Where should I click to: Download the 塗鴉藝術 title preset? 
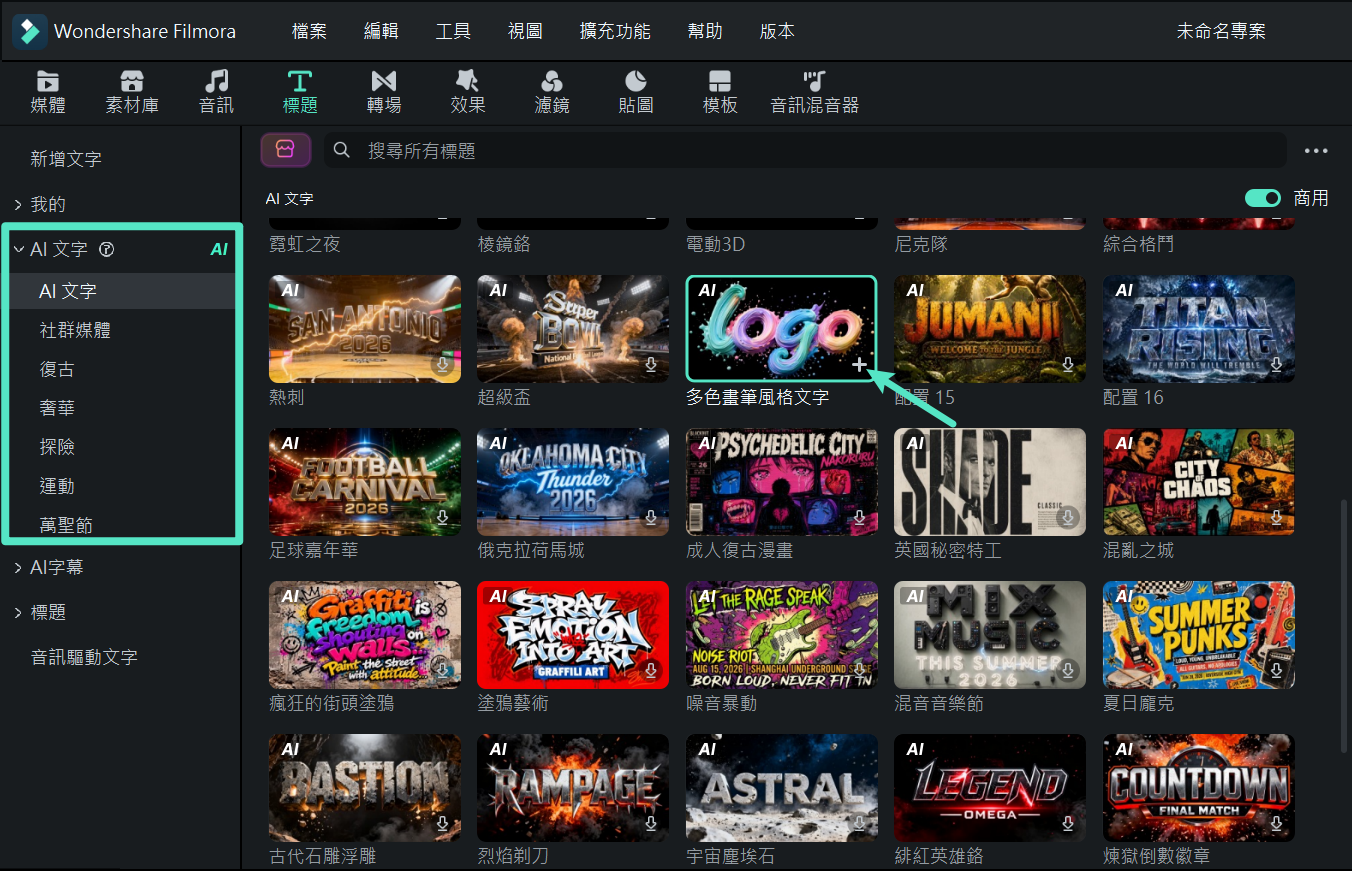(651, 670)
